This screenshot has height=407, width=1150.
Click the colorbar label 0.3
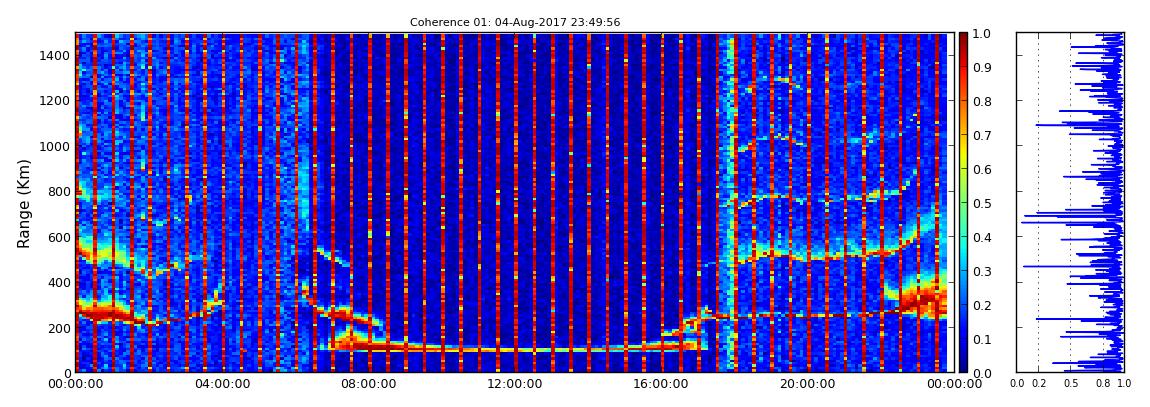981,271
